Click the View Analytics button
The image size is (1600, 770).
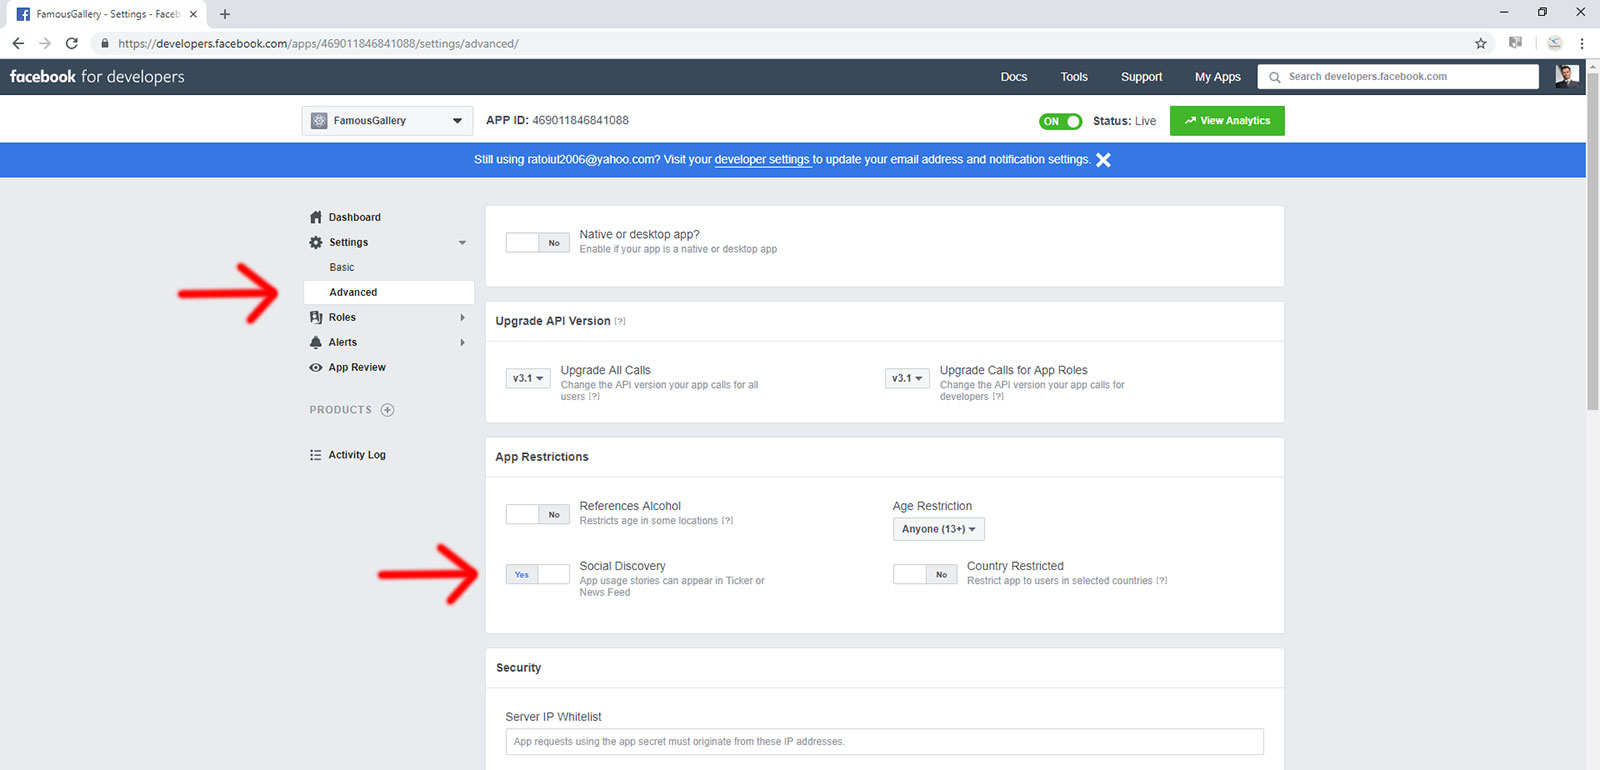[1227, 121]
